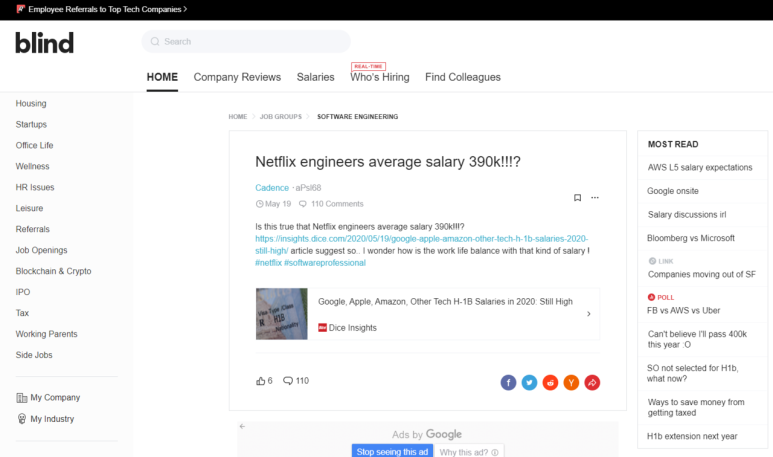Click the My Industry icon
The width and height of the screenshot is (773, 457).
point(22,419)
